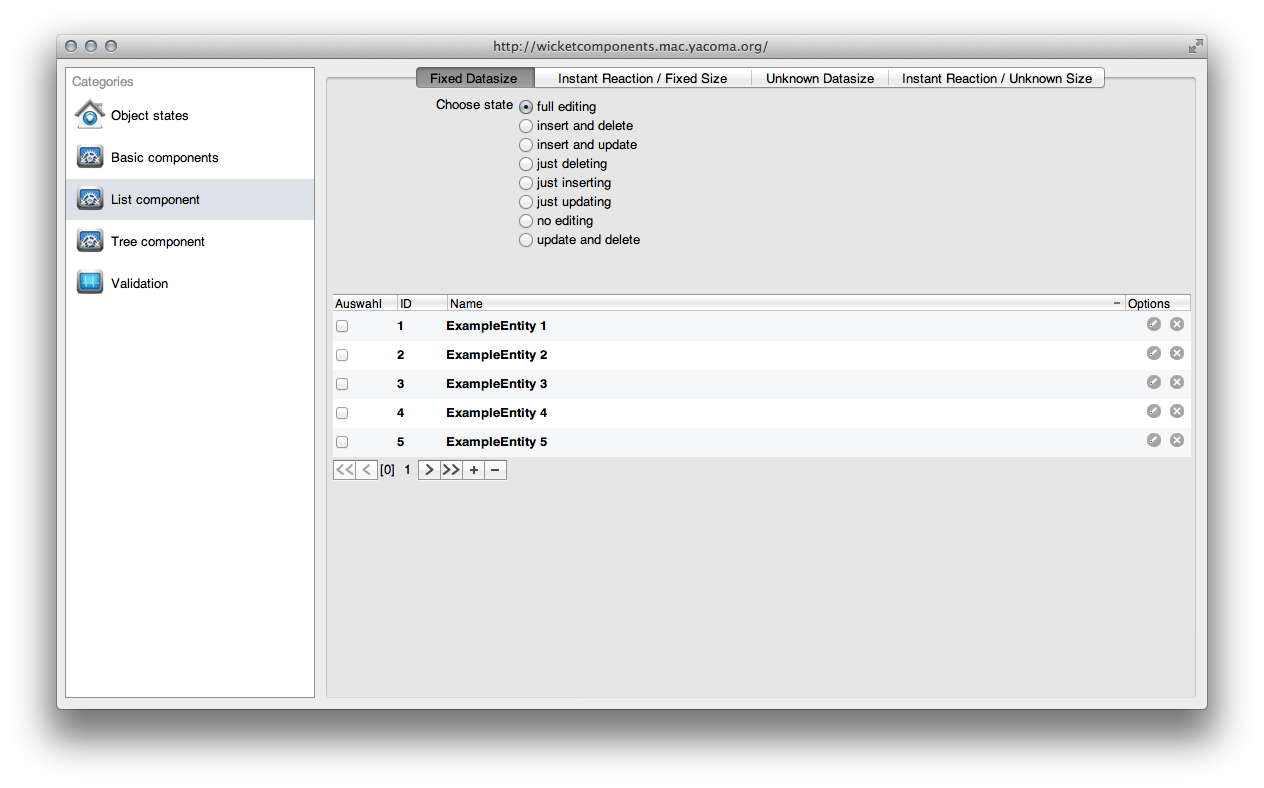Check the Auswahl checkbox for ExampleEntity 2
The image size is (1264, 788).
[x=342, y=354]
